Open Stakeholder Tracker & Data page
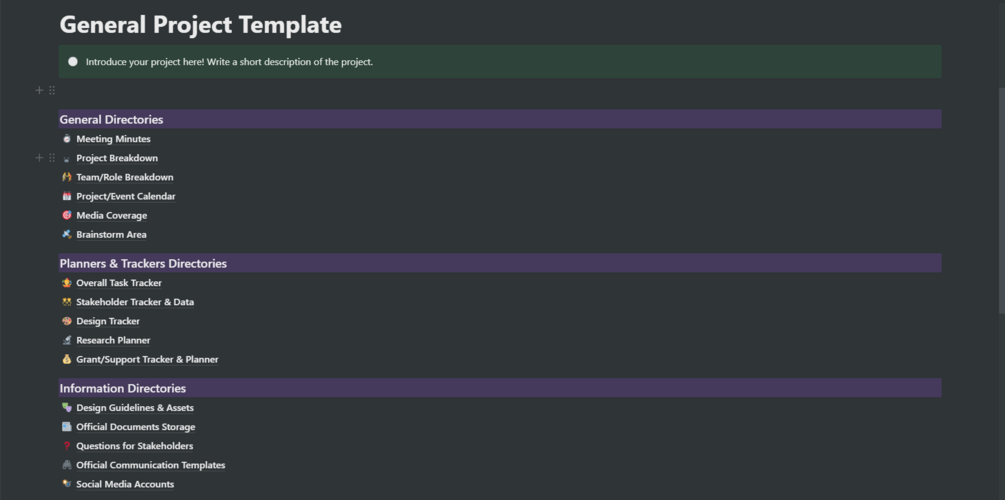Screen dimensions: 1005x500 point(135,302)
